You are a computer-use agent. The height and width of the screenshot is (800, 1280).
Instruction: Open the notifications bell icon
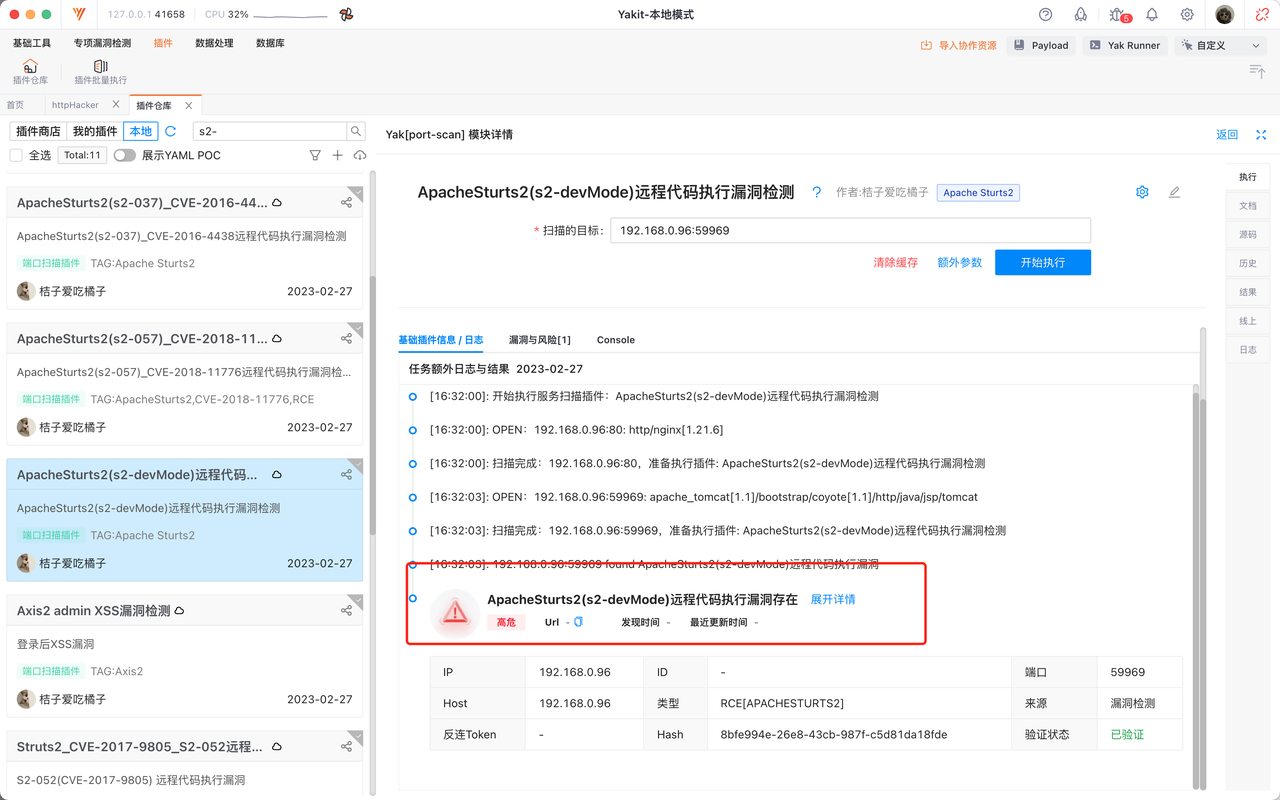click(x=1152, y=15)
